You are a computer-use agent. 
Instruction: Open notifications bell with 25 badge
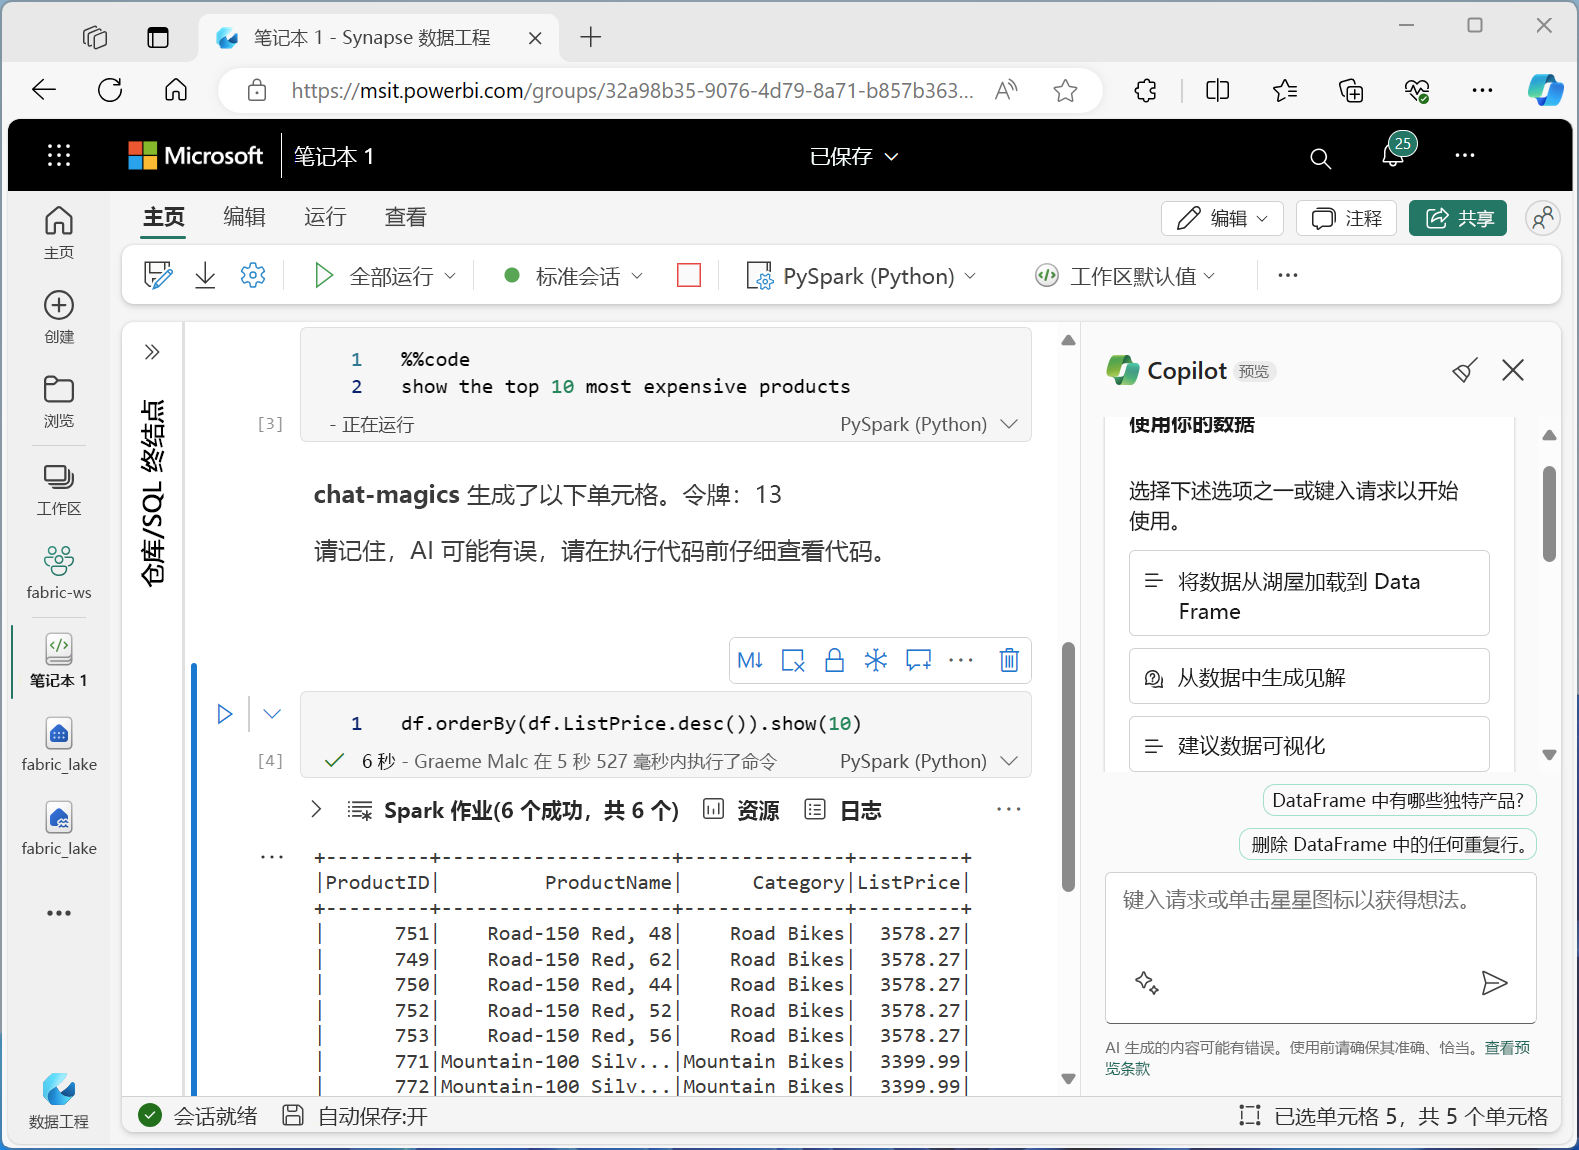click(1394, 153)
